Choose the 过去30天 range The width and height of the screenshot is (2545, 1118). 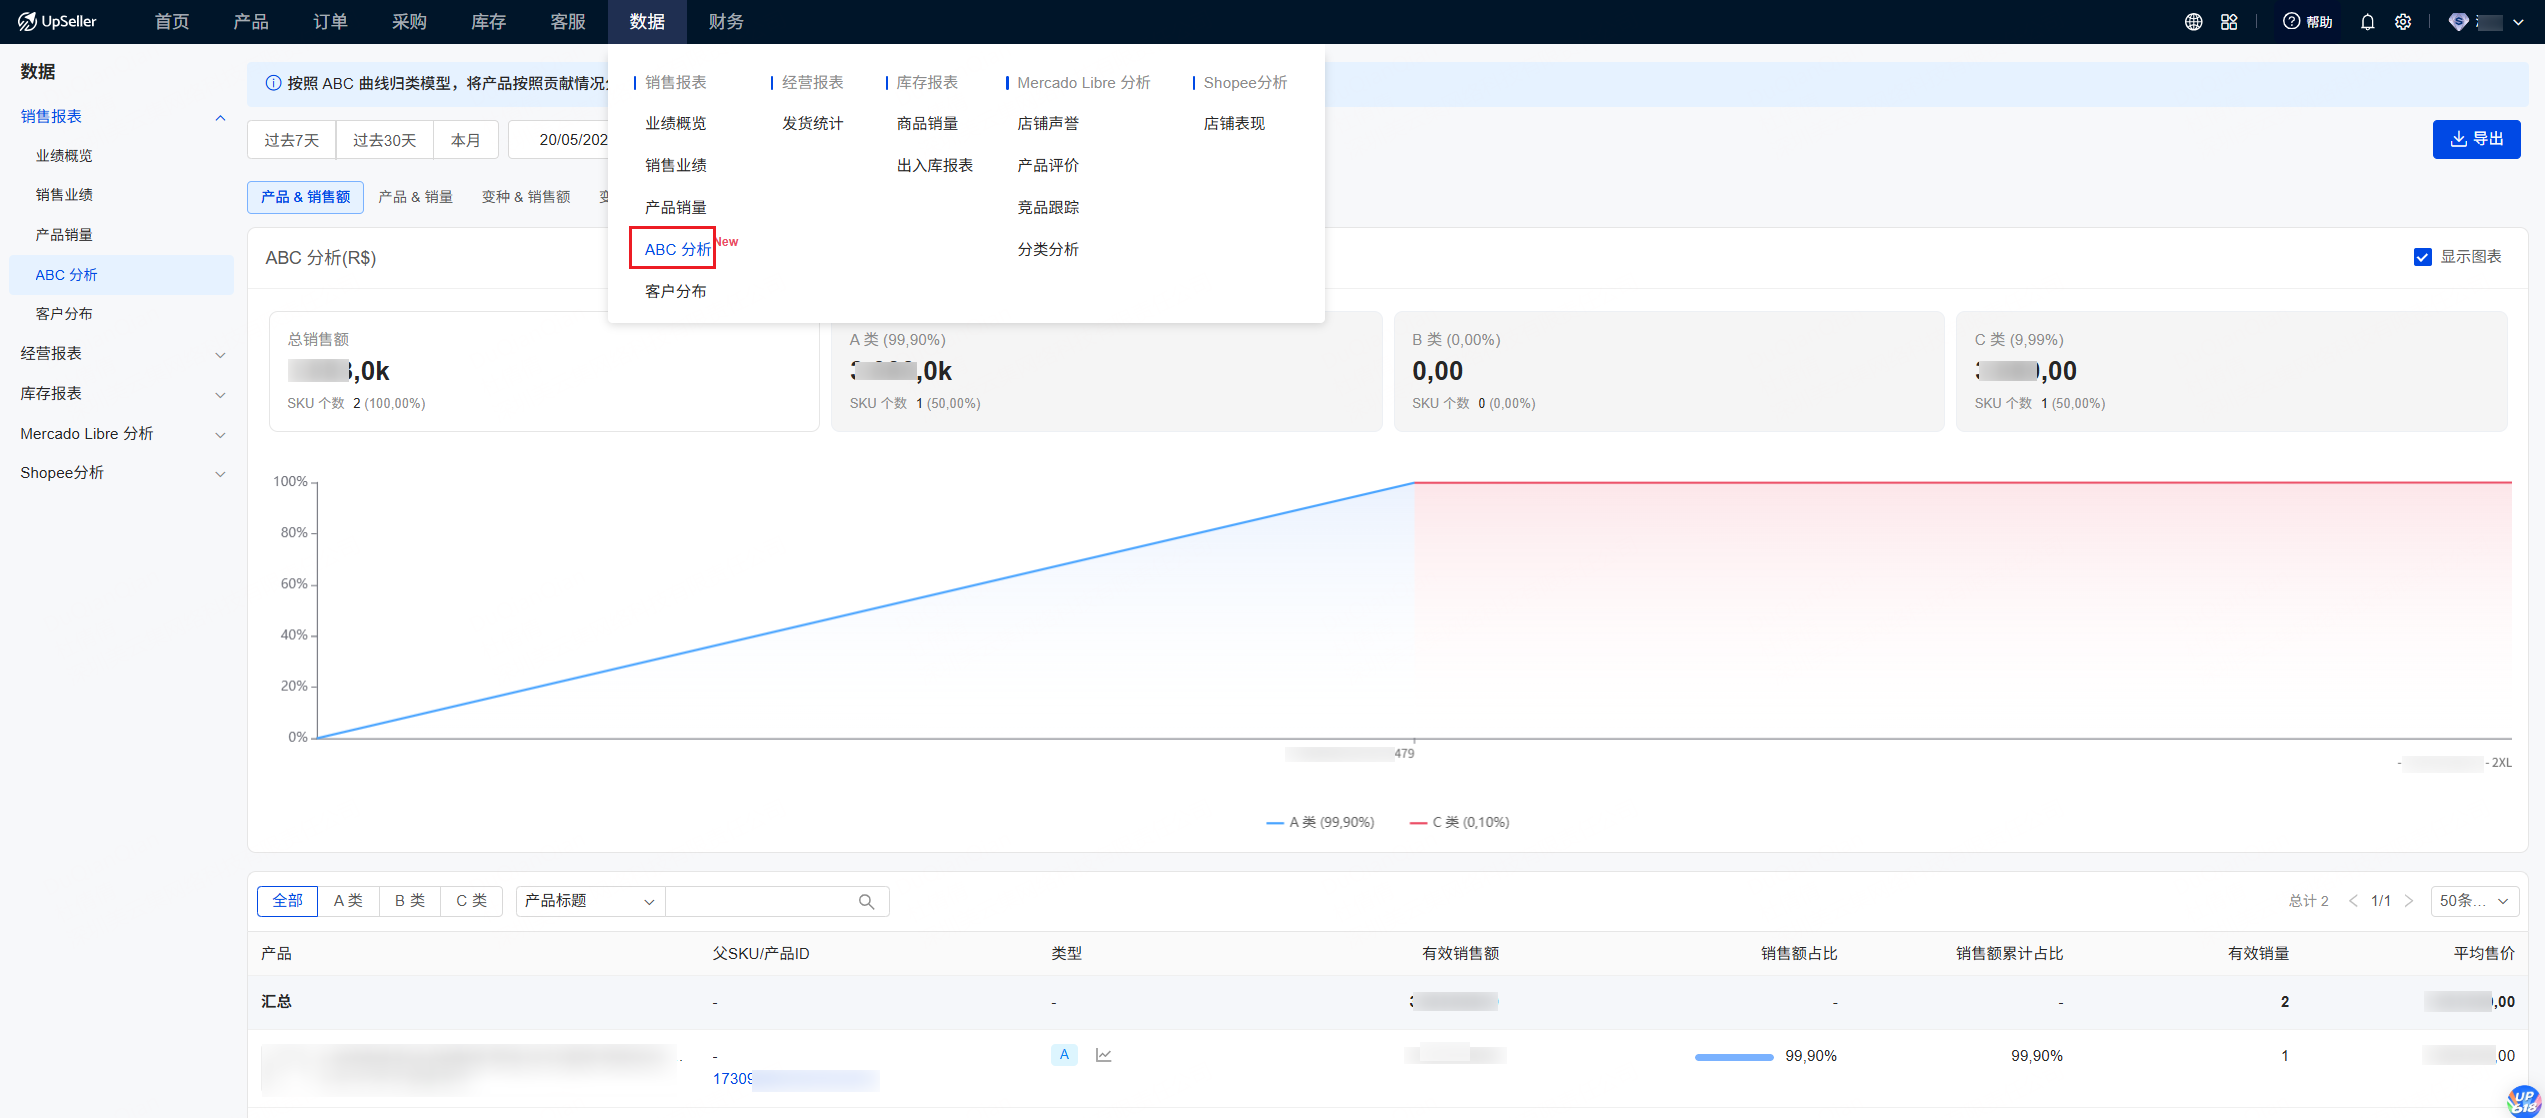pyautogui.click(x=384, y=140)
